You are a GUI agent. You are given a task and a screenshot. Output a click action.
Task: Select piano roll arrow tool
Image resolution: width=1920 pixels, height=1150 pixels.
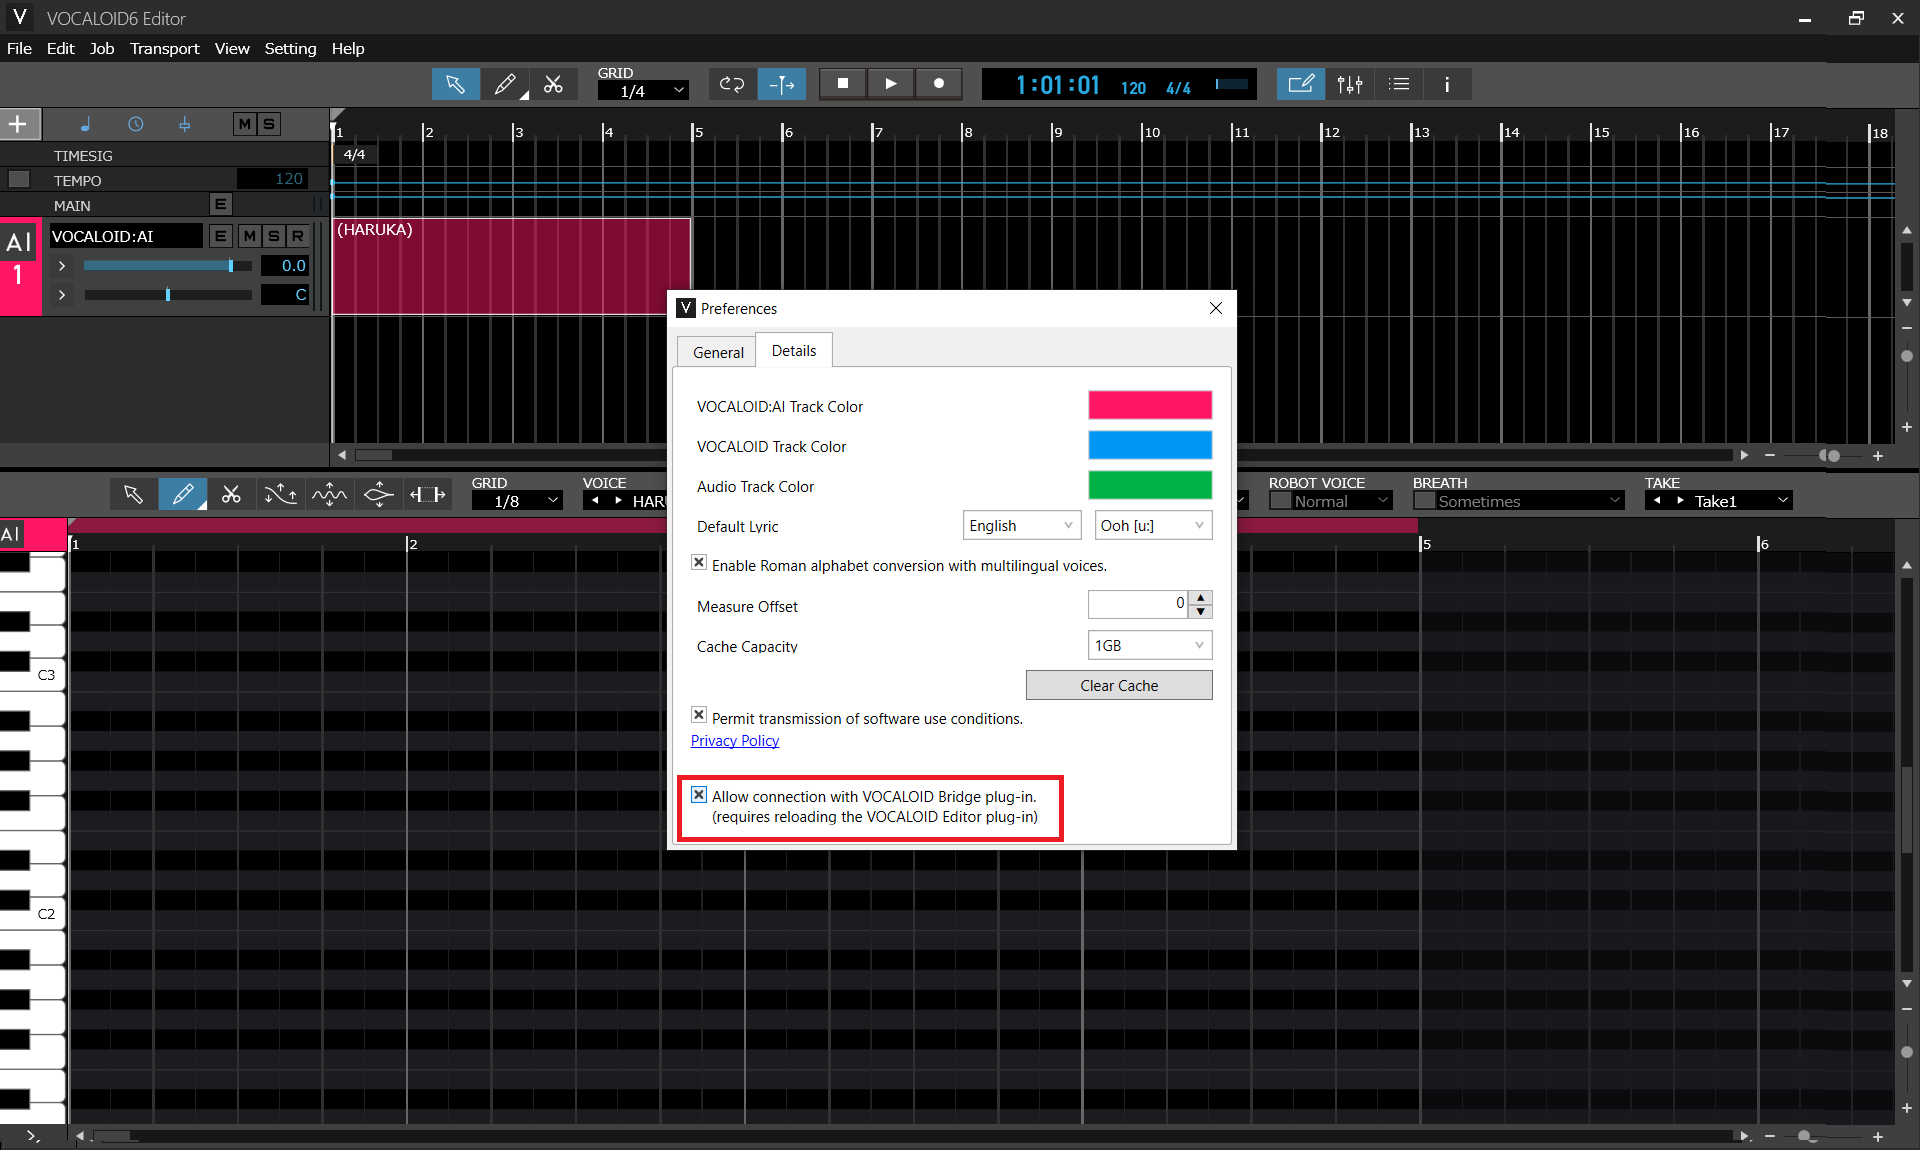point(133,494)
